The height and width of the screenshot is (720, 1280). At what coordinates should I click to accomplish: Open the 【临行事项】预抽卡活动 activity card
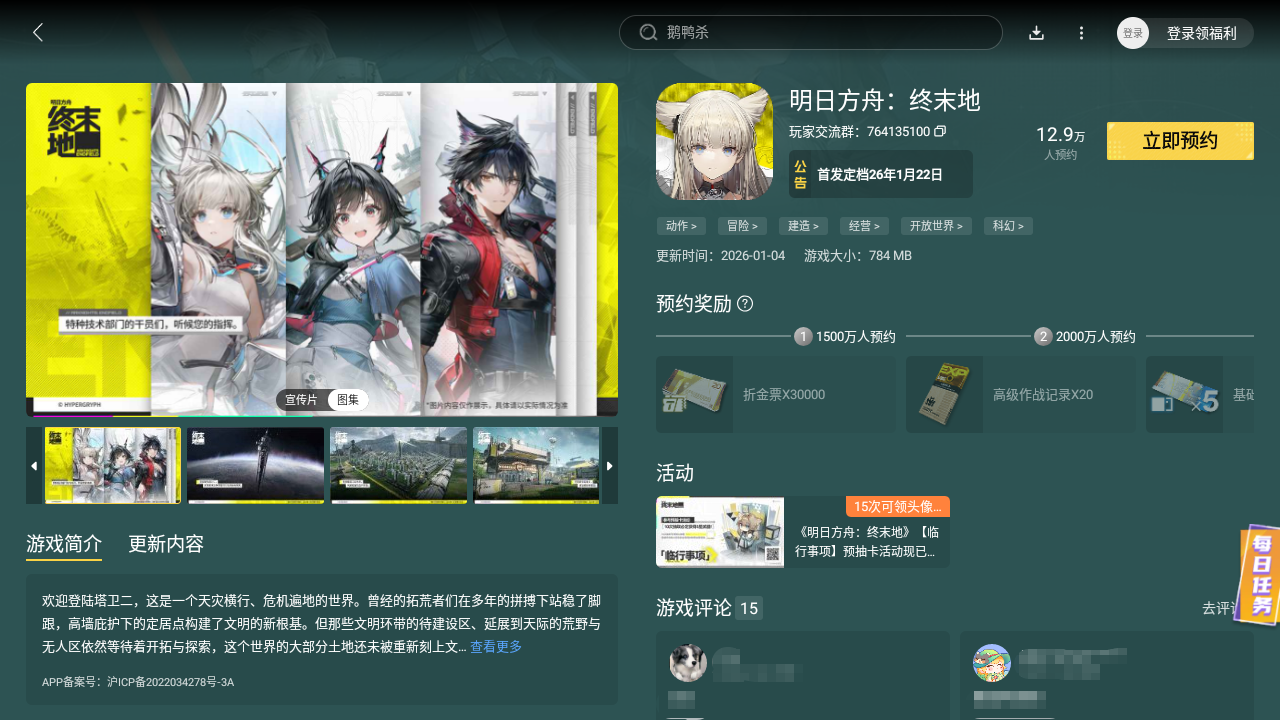click(803, 532)
